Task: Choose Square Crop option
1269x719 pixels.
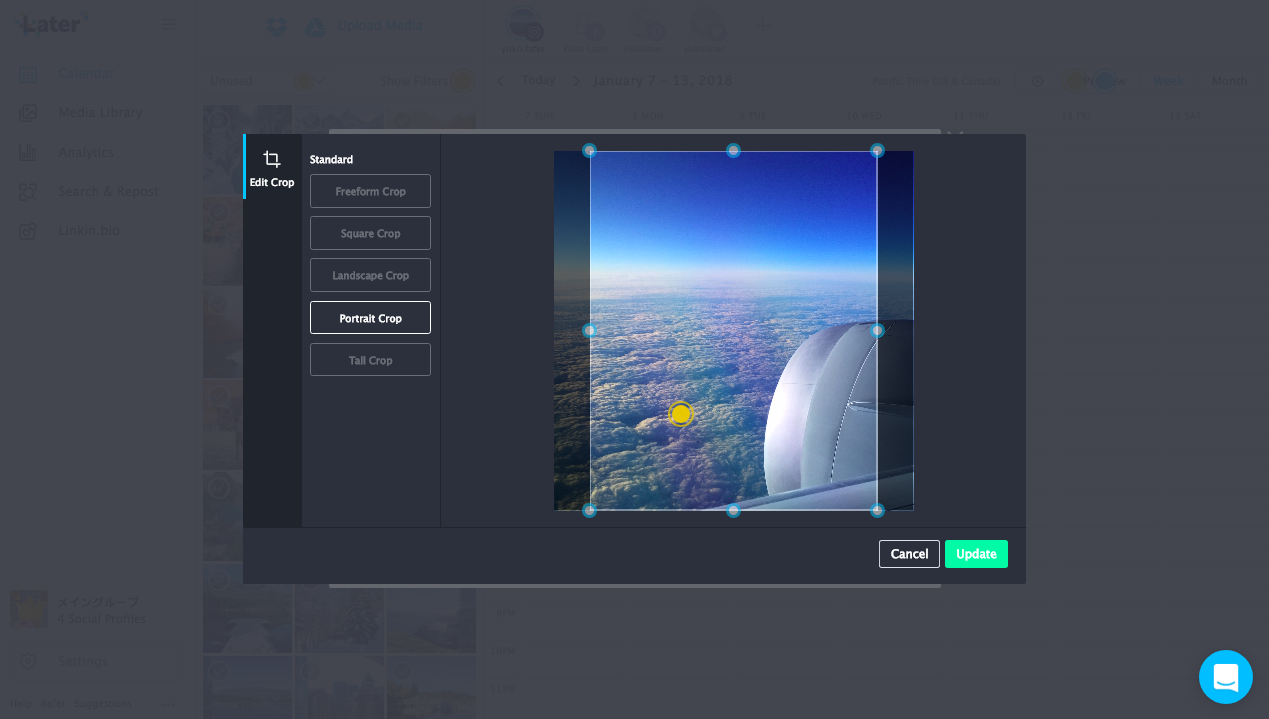Action: 370,233
